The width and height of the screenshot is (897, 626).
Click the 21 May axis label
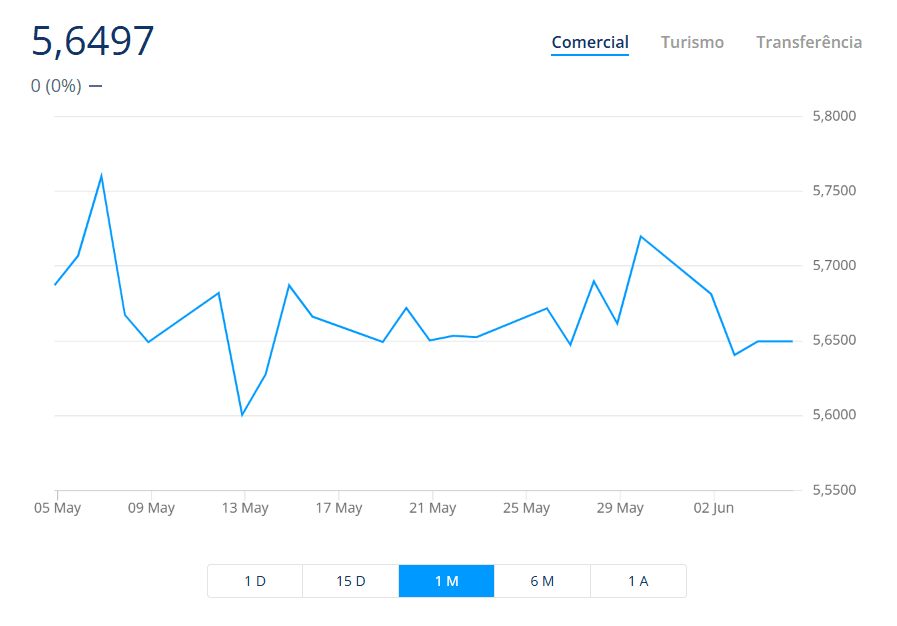[432, 508]
